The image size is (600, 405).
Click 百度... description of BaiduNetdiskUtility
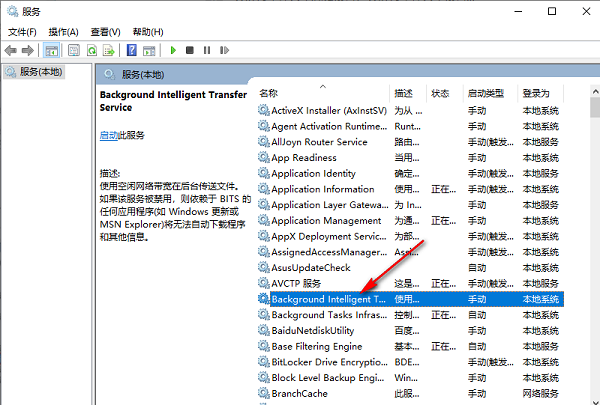407,330
